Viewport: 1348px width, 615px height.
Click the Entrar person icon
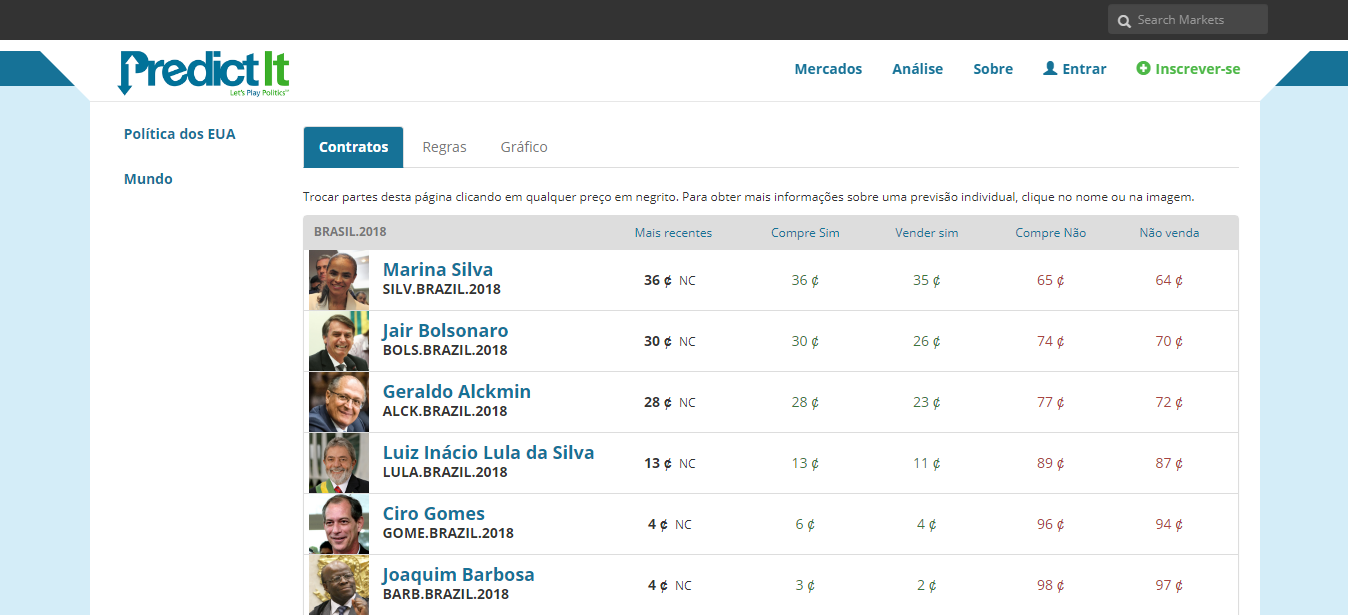pyautogui.click(x=1050, y=68)
